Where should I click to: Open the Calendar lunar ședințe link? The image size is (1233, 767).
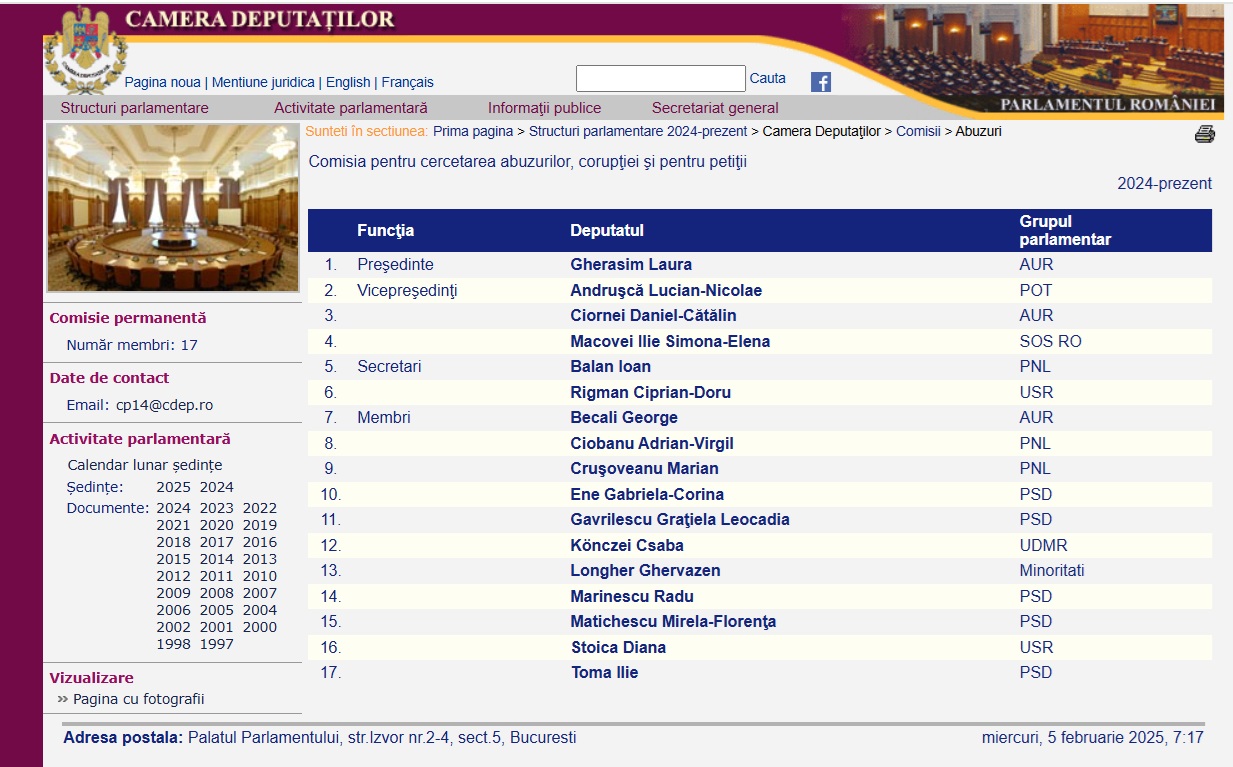tap(144, 465)
